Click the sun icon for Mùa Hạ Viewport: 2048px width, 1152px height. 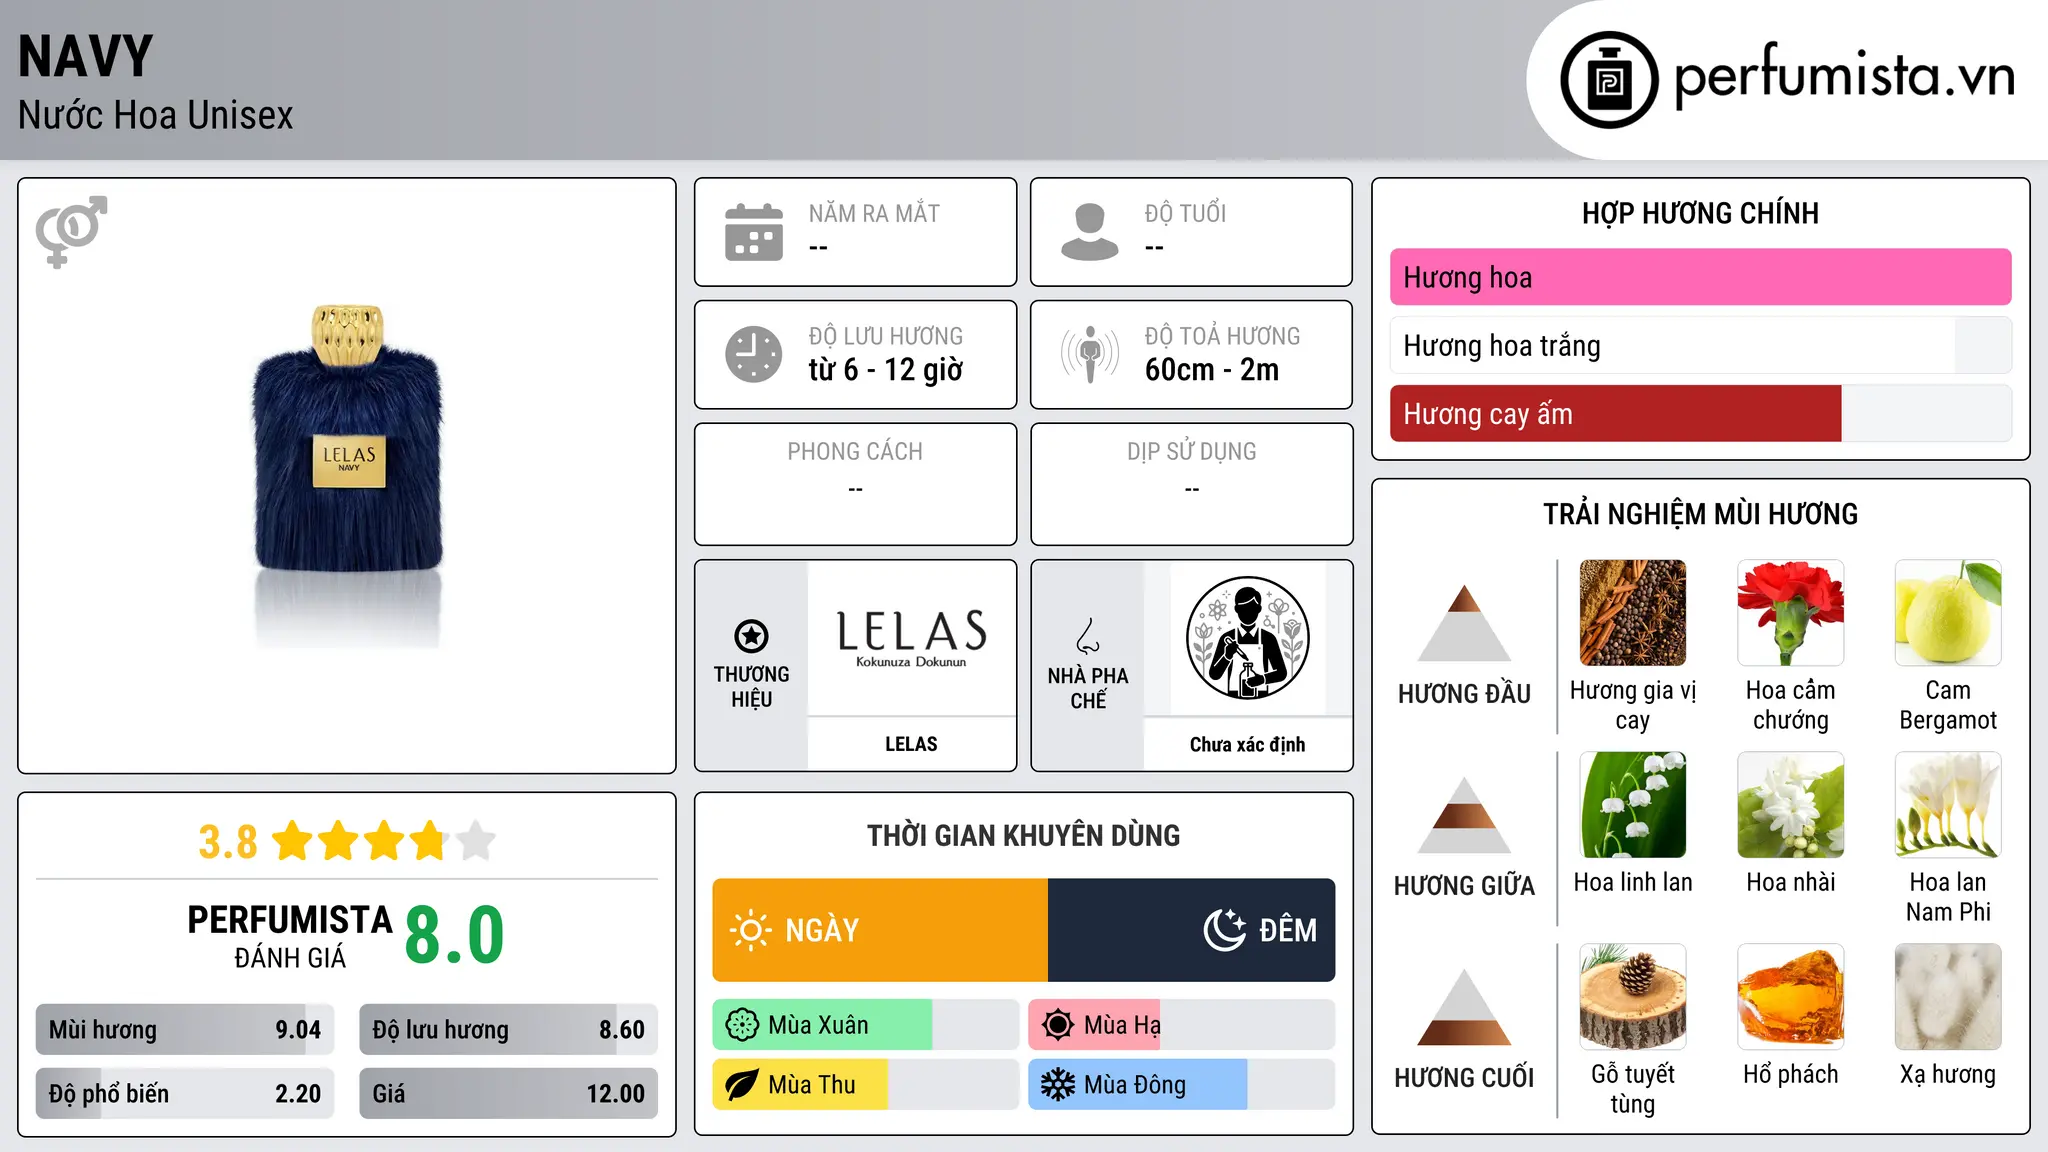pyautogui.click(x=1058, y=1025)
